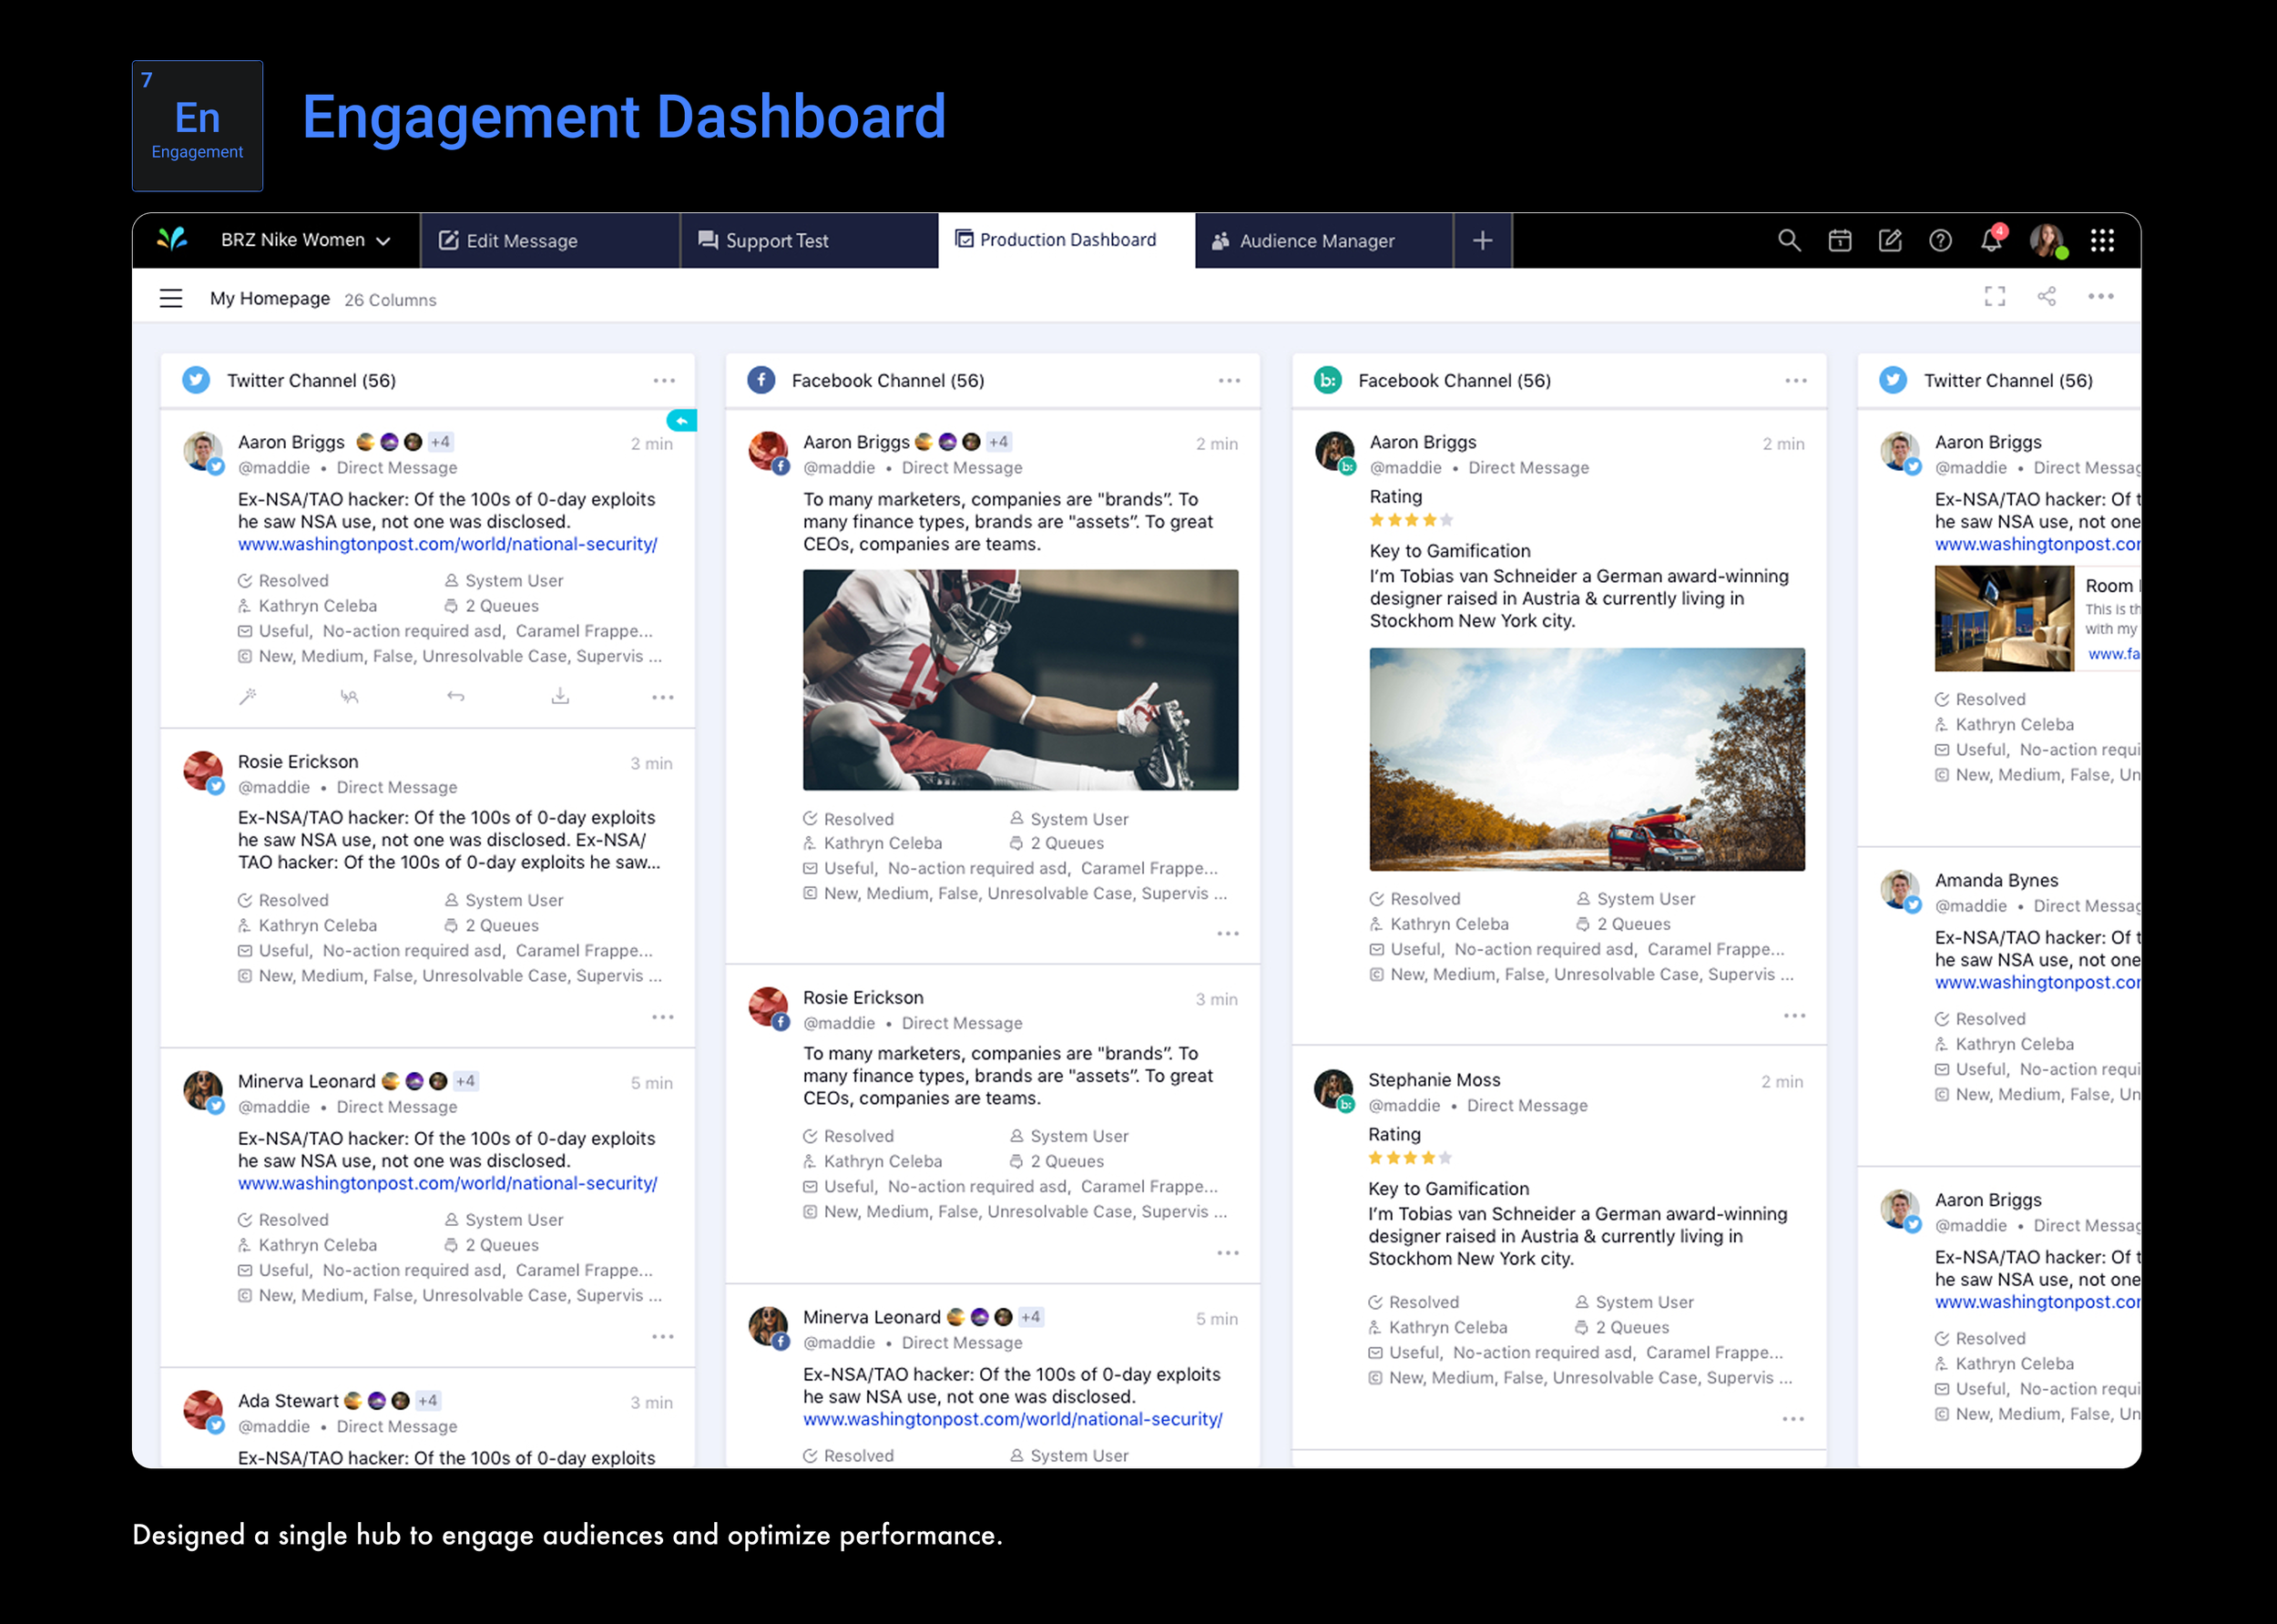Click reply arrow icon on Aaron Briggs tweet

tap(456, 697)
